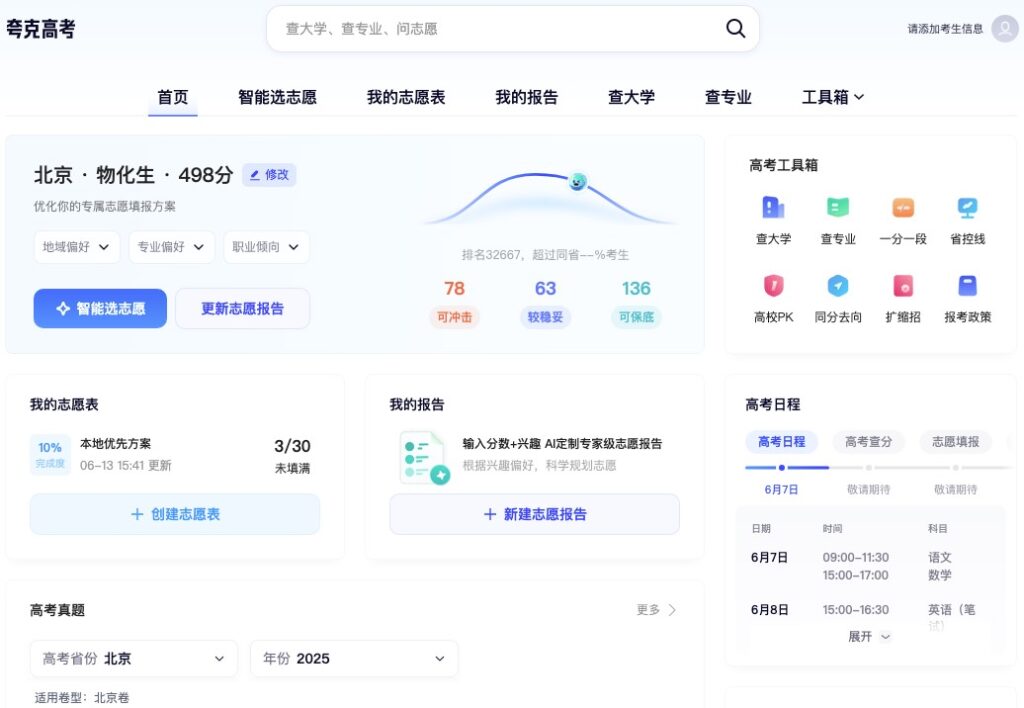Open the 省控线 tool icon
Screen dimensions: 1024x708
pyautogui.click(x=967, y=221)
